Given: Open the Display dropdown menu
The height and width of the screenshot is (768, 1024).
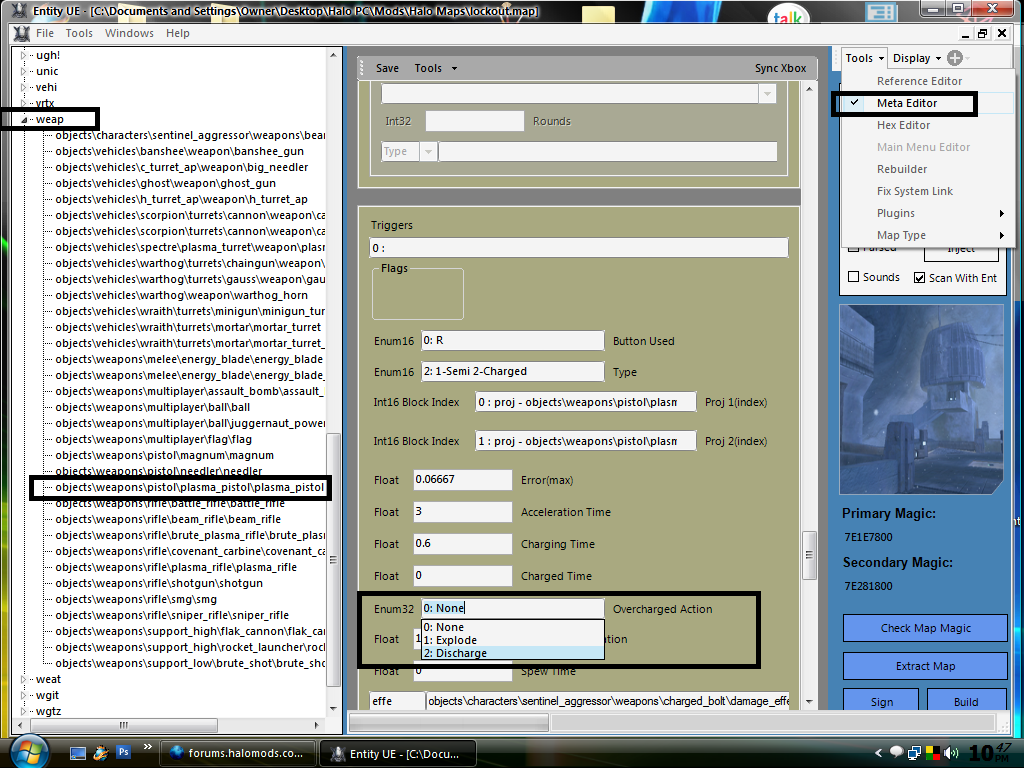Looking at the screenshot, I should point(916,58).
